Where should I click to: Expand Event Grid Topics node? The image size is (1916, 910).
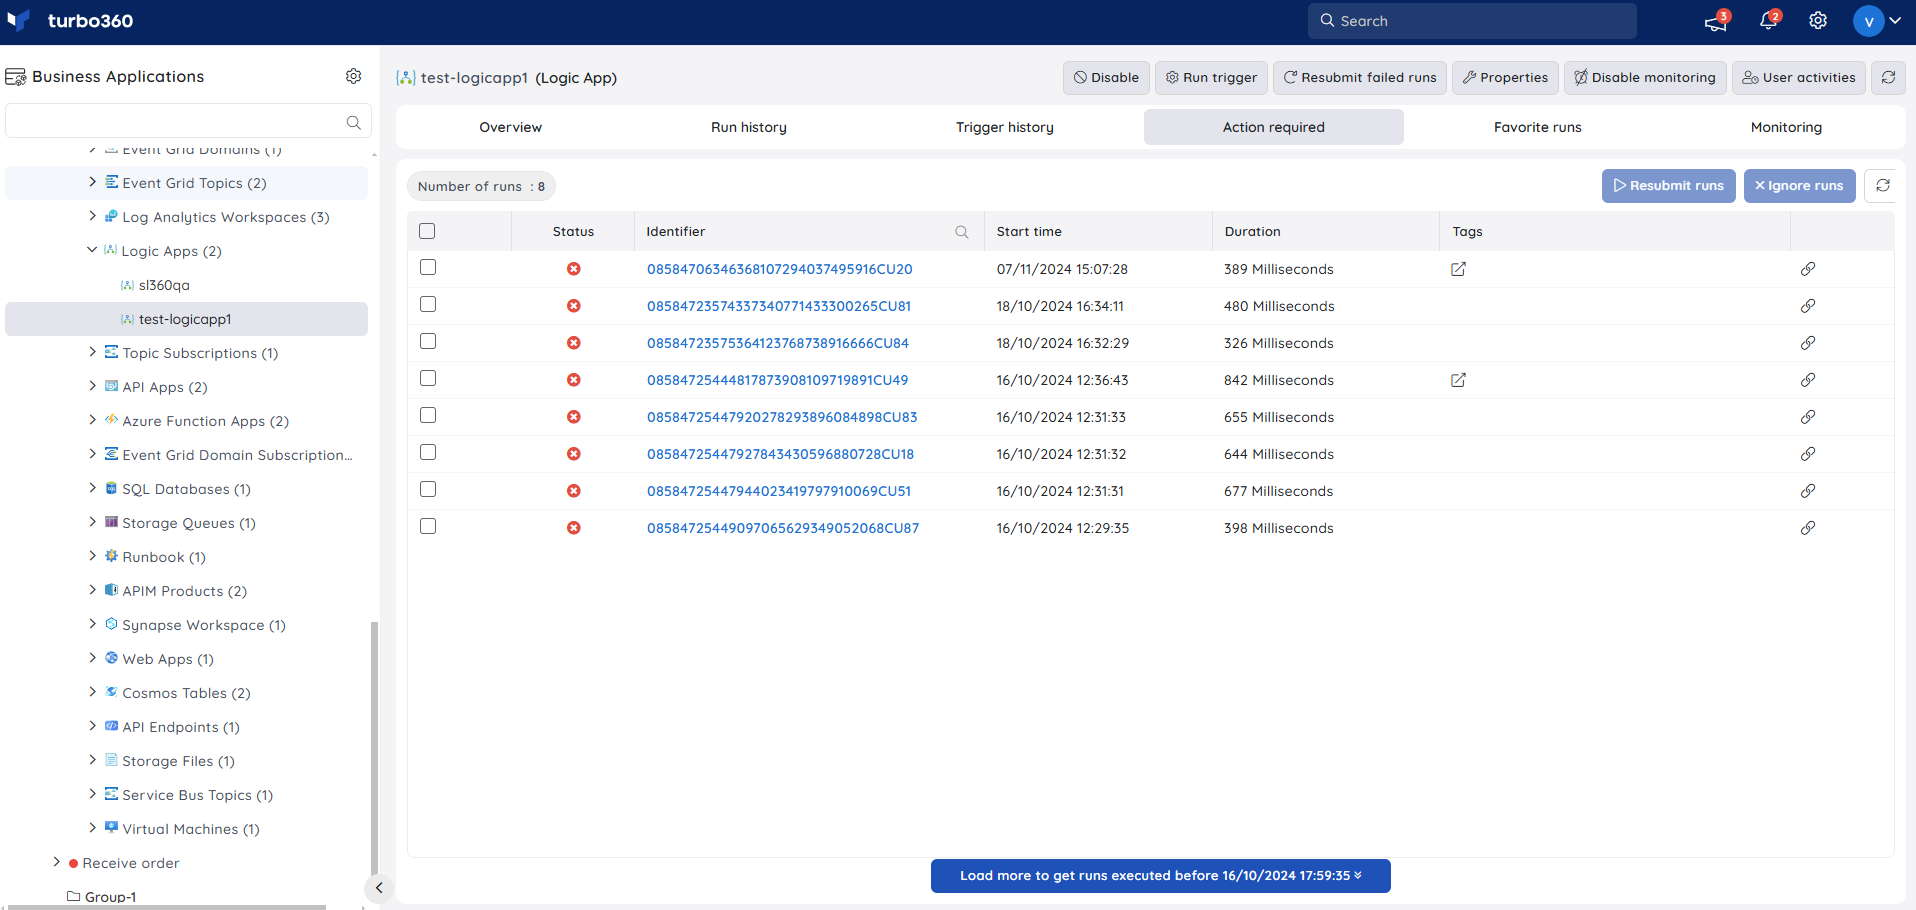[x=92, y=182]
